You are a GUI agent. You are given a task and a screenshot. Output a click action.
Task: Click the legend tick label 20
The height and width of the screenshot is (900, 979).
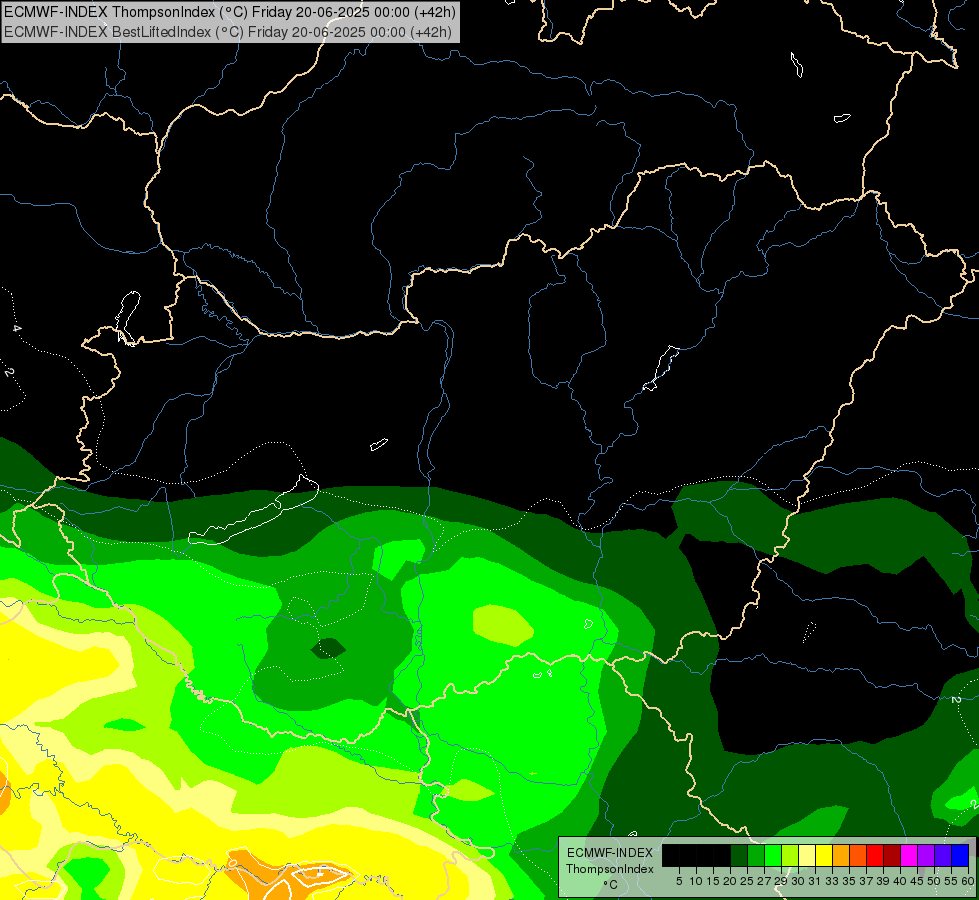coord(730,881)
